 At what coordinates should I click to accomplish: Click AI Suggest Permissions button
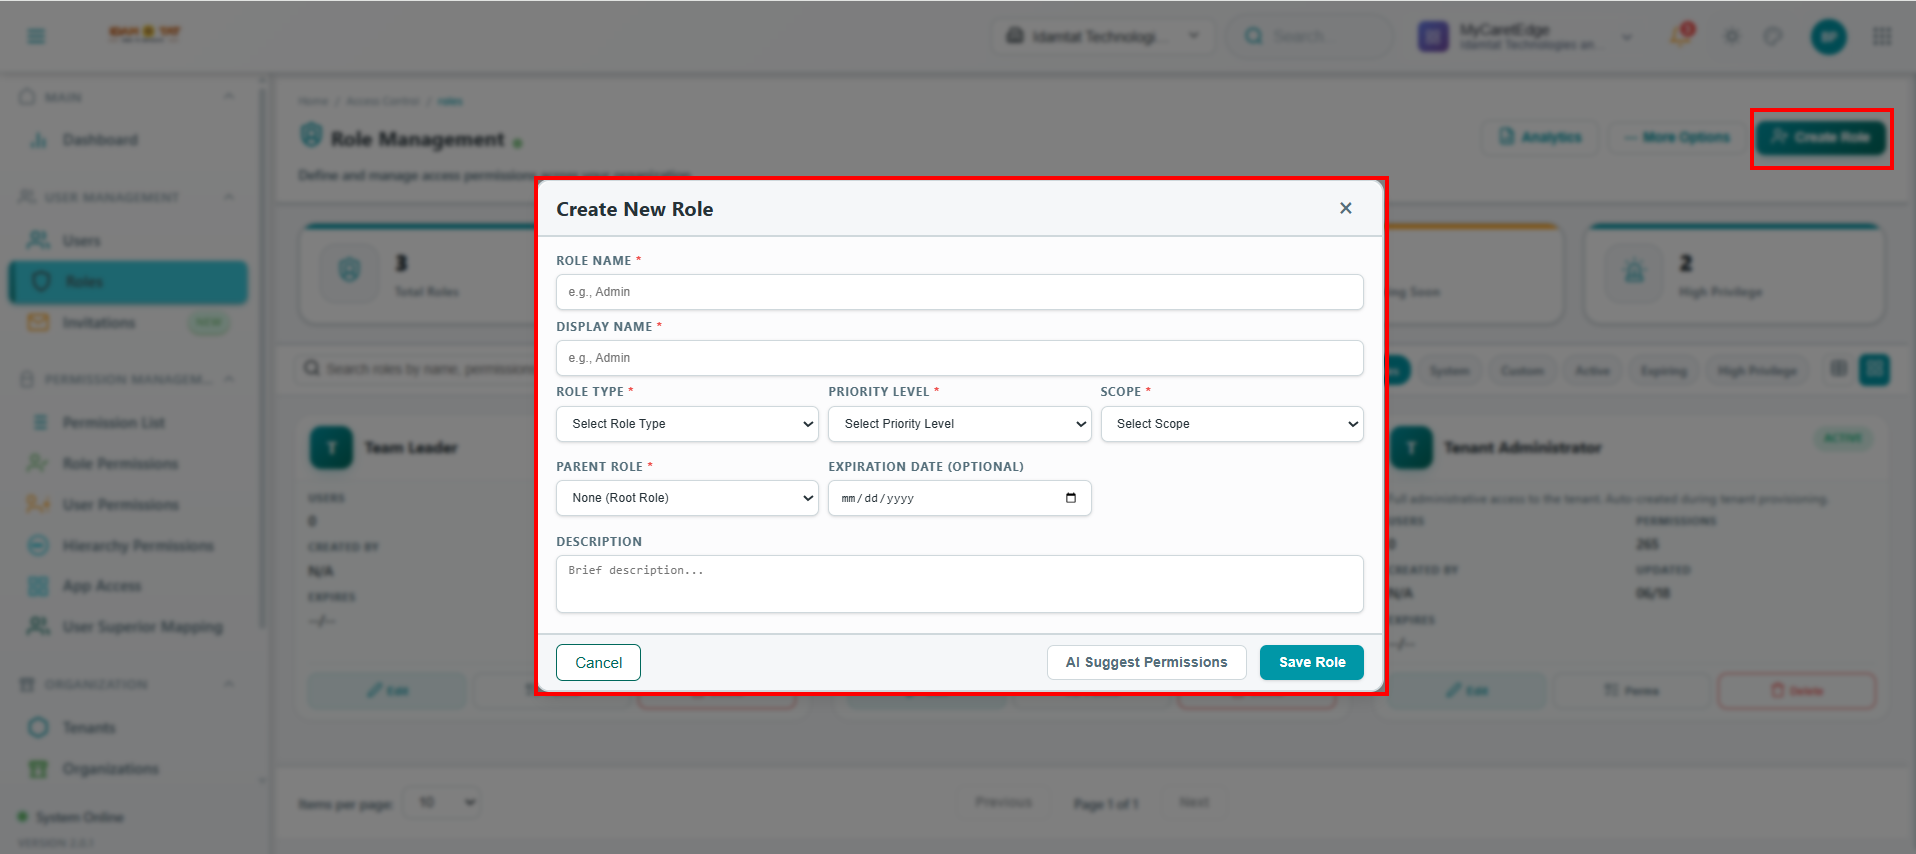(1146, 662)
